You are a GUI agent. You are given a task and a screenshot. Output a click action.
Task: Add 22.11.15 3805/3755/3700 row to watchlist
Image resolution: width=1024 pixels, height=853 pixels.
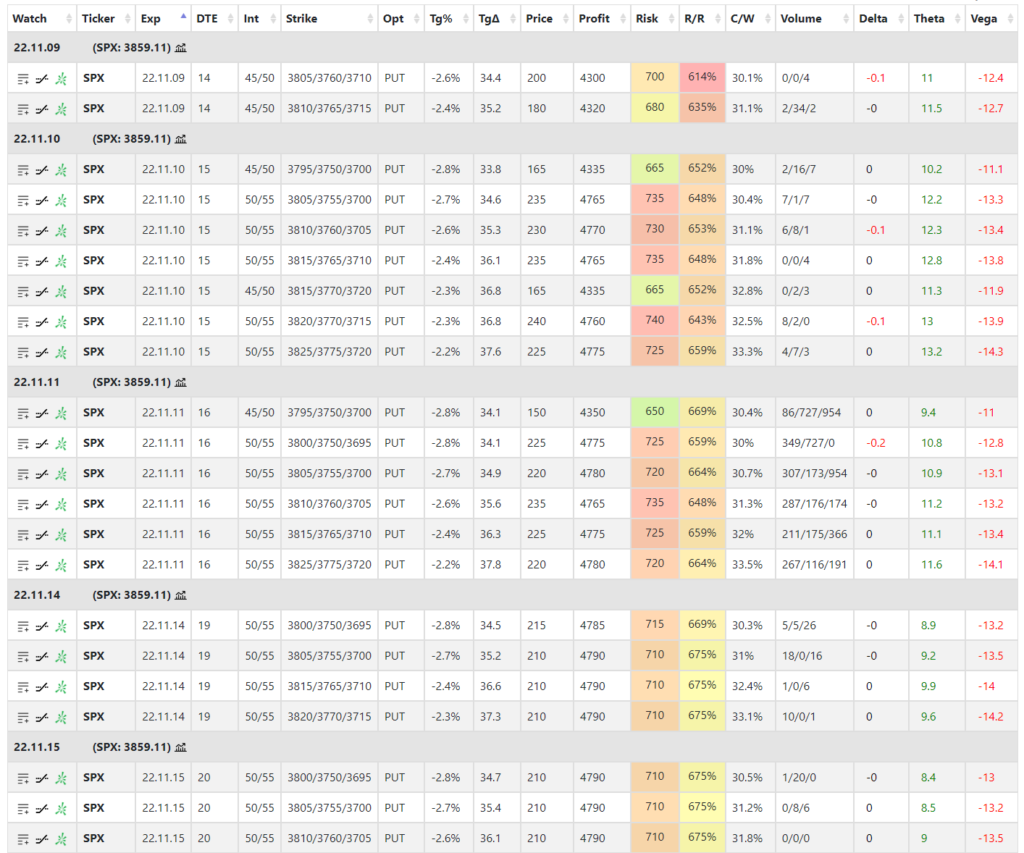[x=23, y=809]
